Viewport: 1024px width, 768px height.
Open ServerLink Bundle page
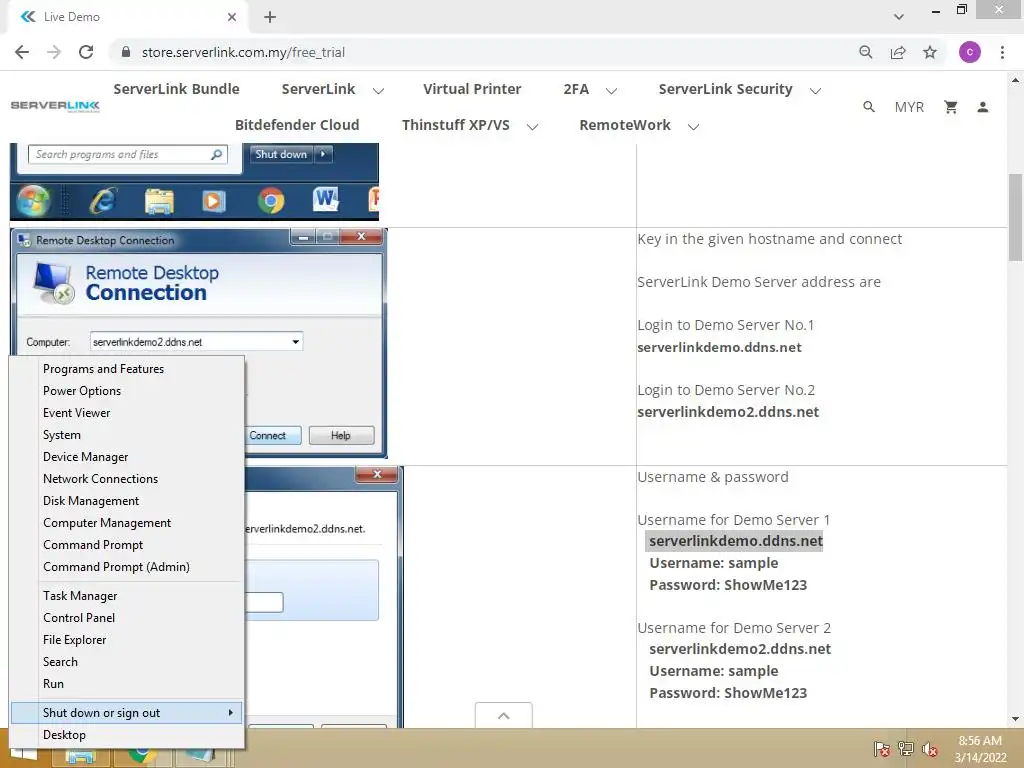pos(176,89)
